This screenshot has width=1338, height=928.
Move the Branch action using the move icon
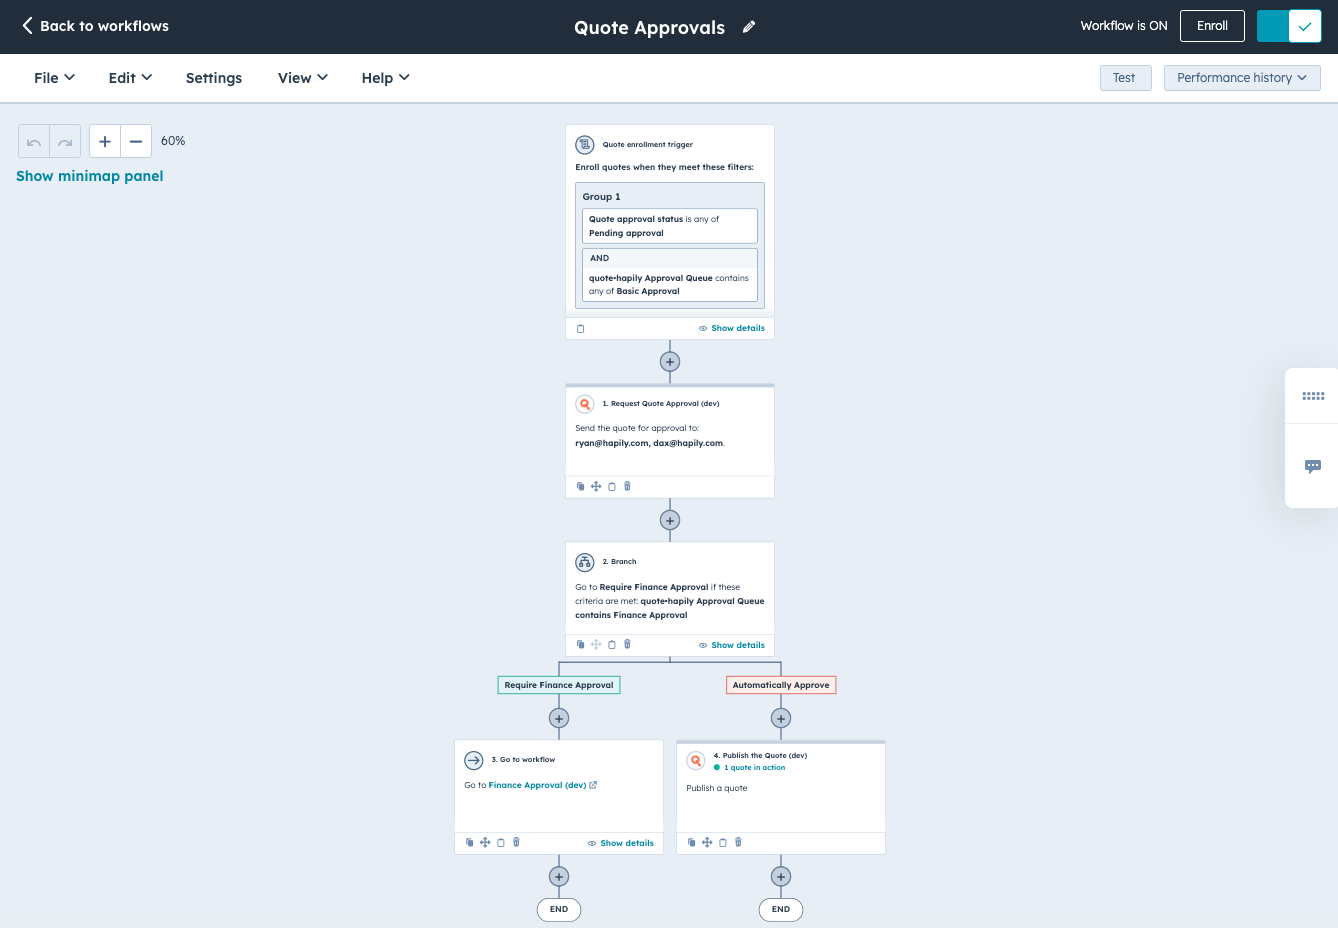tap(596, 644)
